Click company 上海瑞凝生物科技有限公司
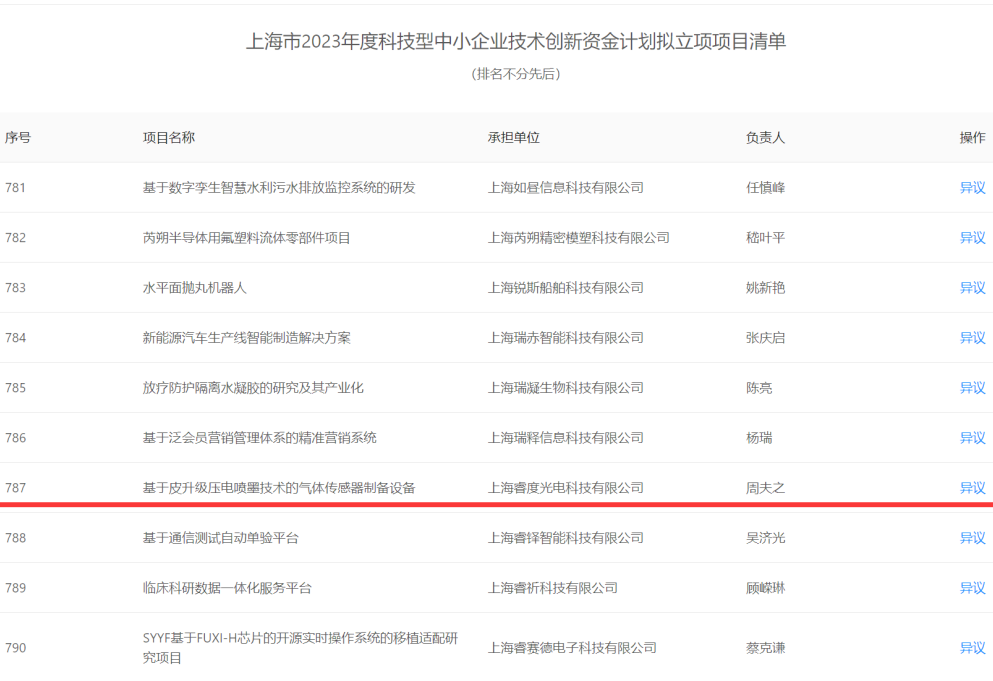The image size is (993, 681). pos(566,388)
